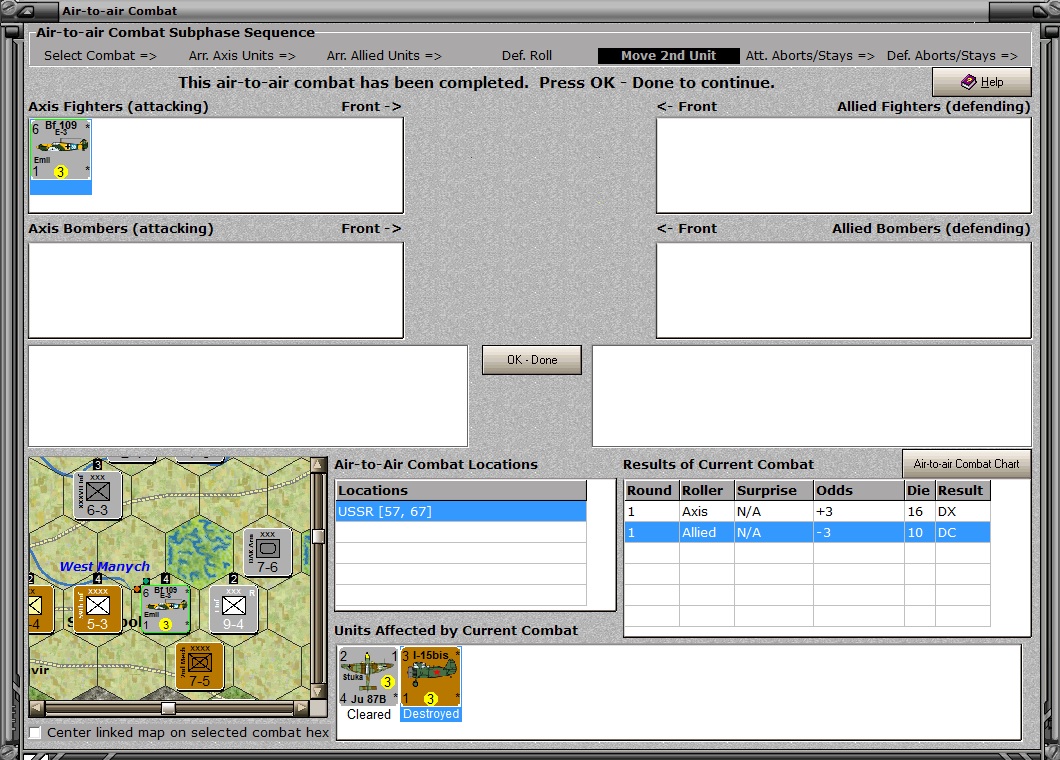Click the OK - Done button
This screenshot has height=760, width=1060.
[532, 360]
